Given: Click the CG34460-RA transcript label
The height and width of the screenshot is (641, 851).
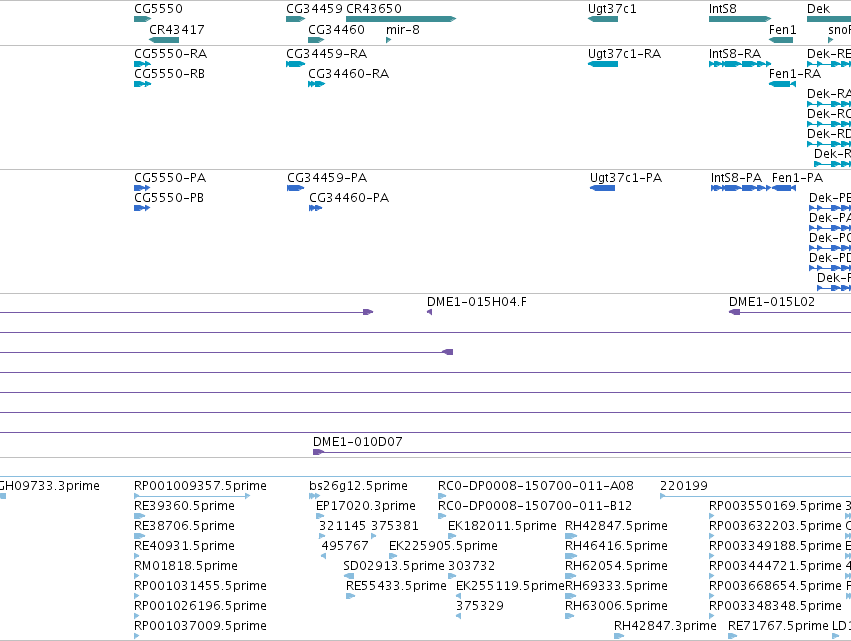Looking at the screenshot, I should [348, 74].
